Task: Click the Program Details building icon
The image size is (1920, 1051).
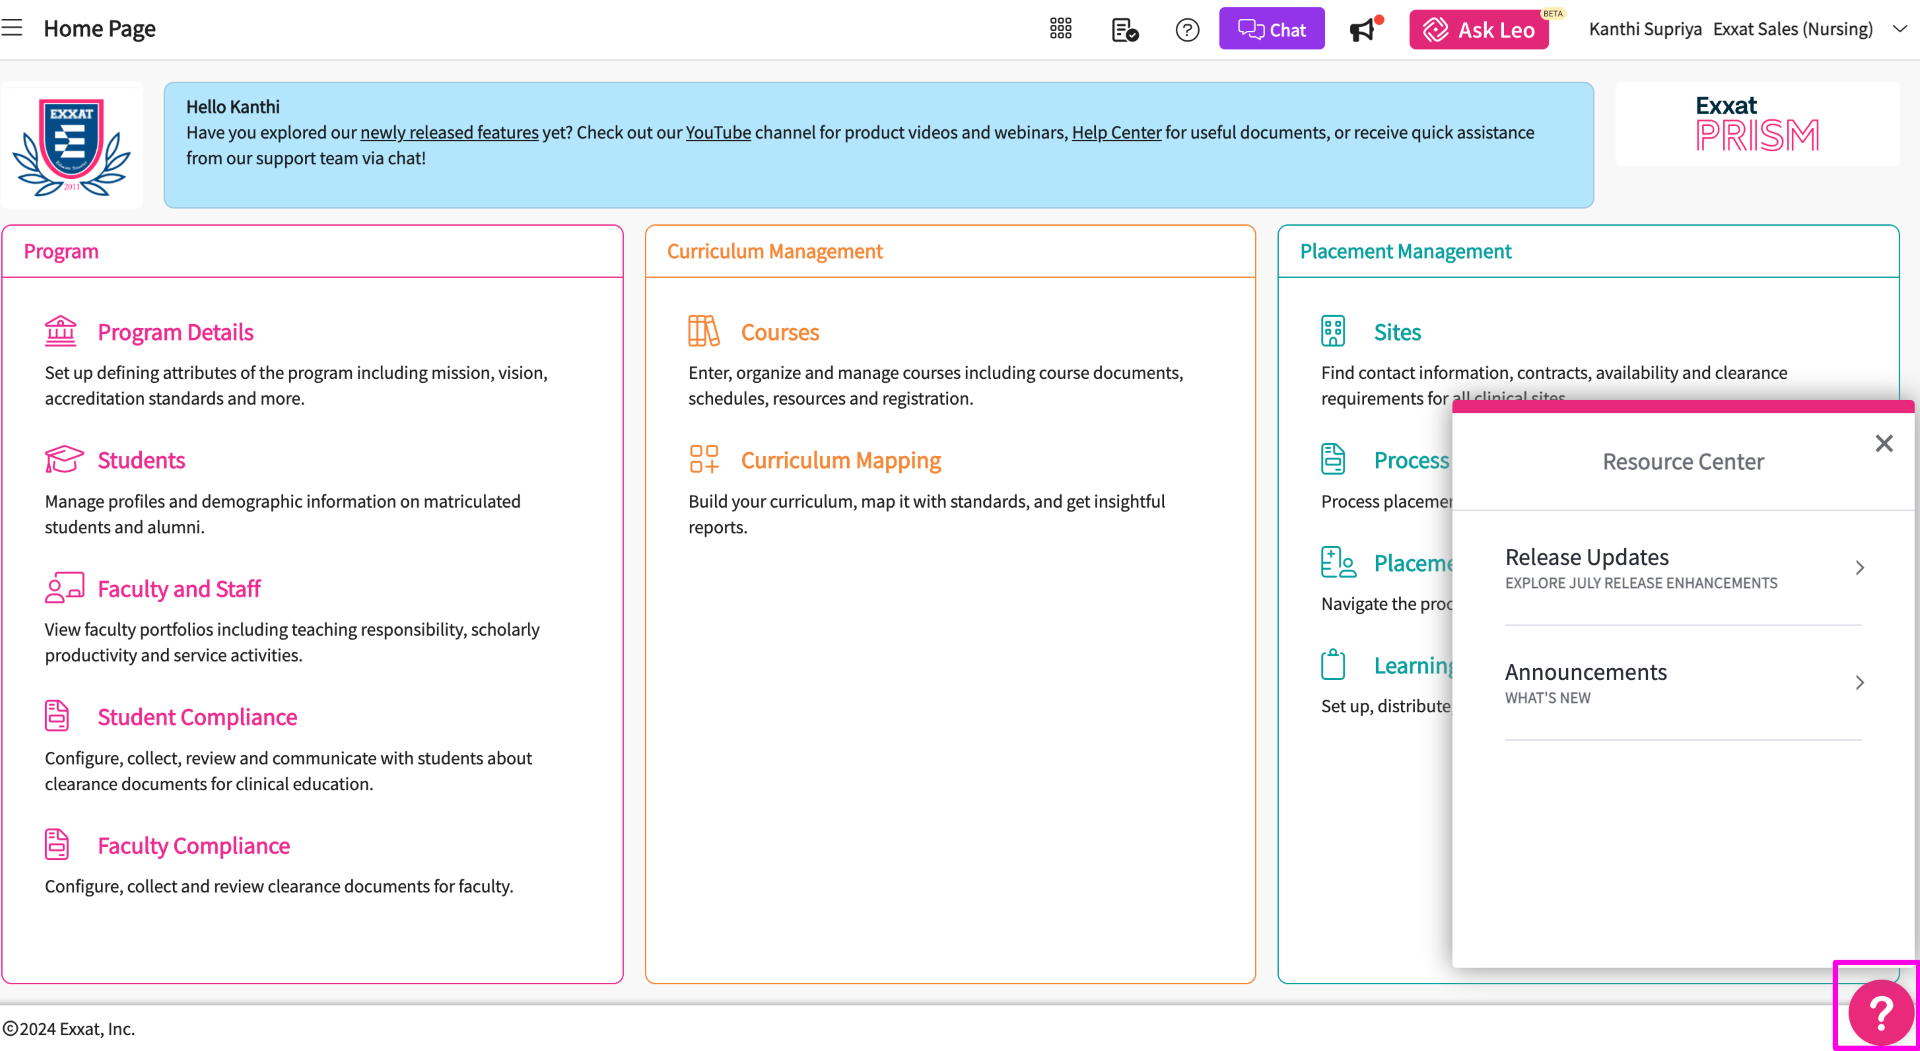Action: [61, 331]
